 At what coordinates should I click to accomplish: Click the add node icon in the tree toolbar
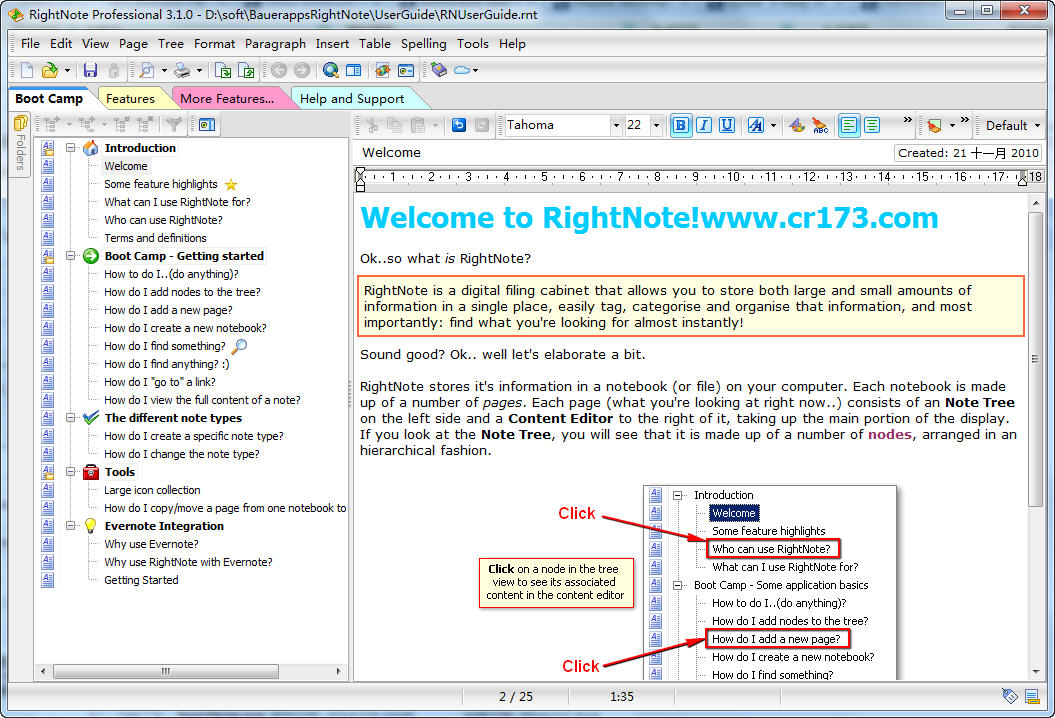52,124
